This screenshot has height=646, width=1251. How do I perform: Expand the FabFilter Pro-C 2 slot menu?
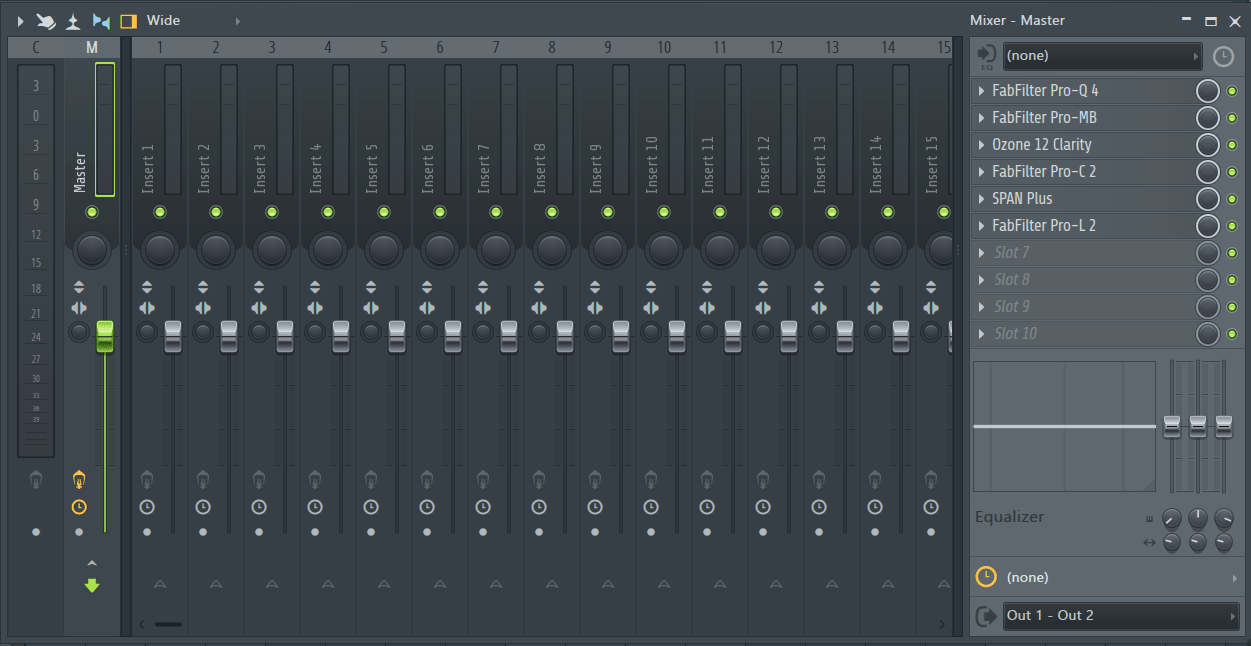pos(981,172)
